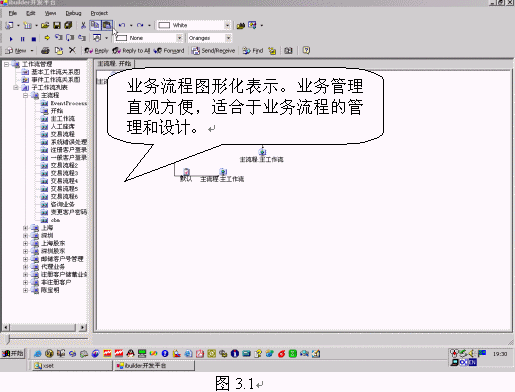Screen dimensions: 515x392
Task: Open the Oranges dropdown arrow
Action: coord(228,38)
